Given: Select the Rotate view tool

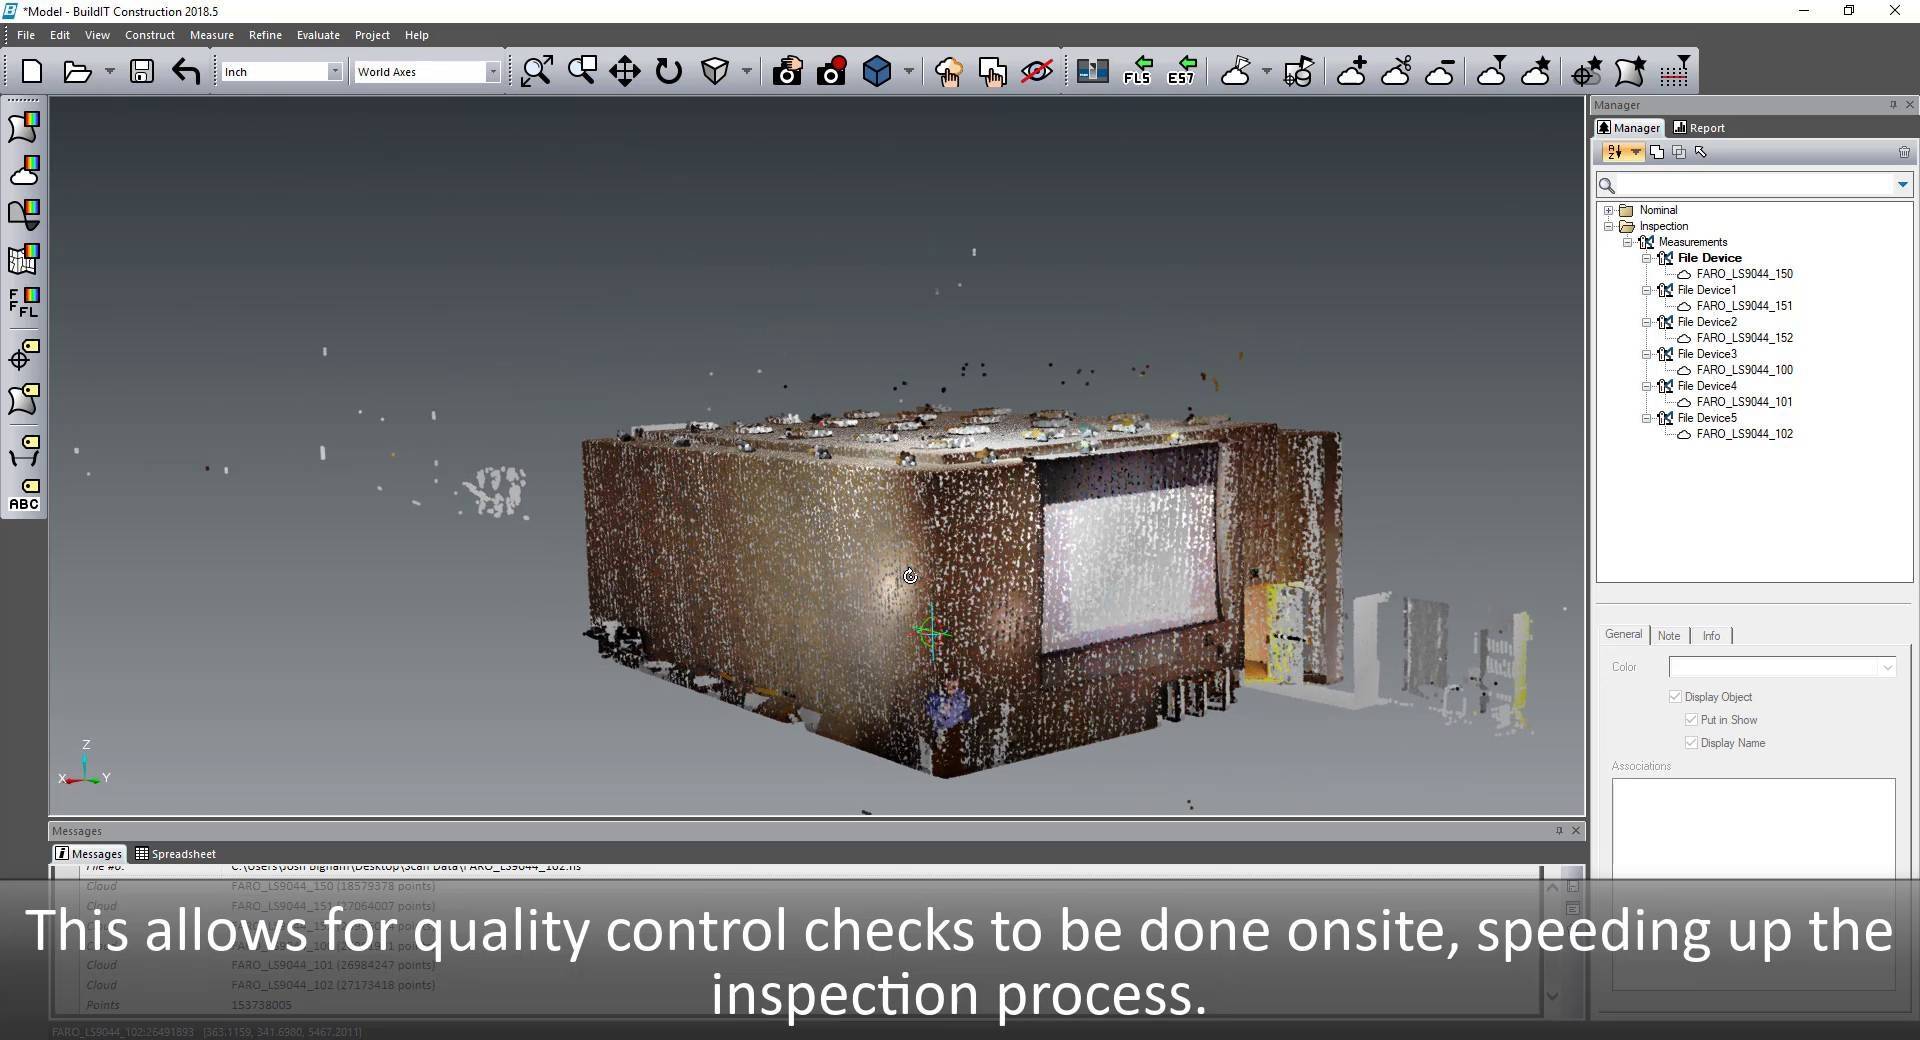Looking at the screenshot, I should tap(667, 71).
